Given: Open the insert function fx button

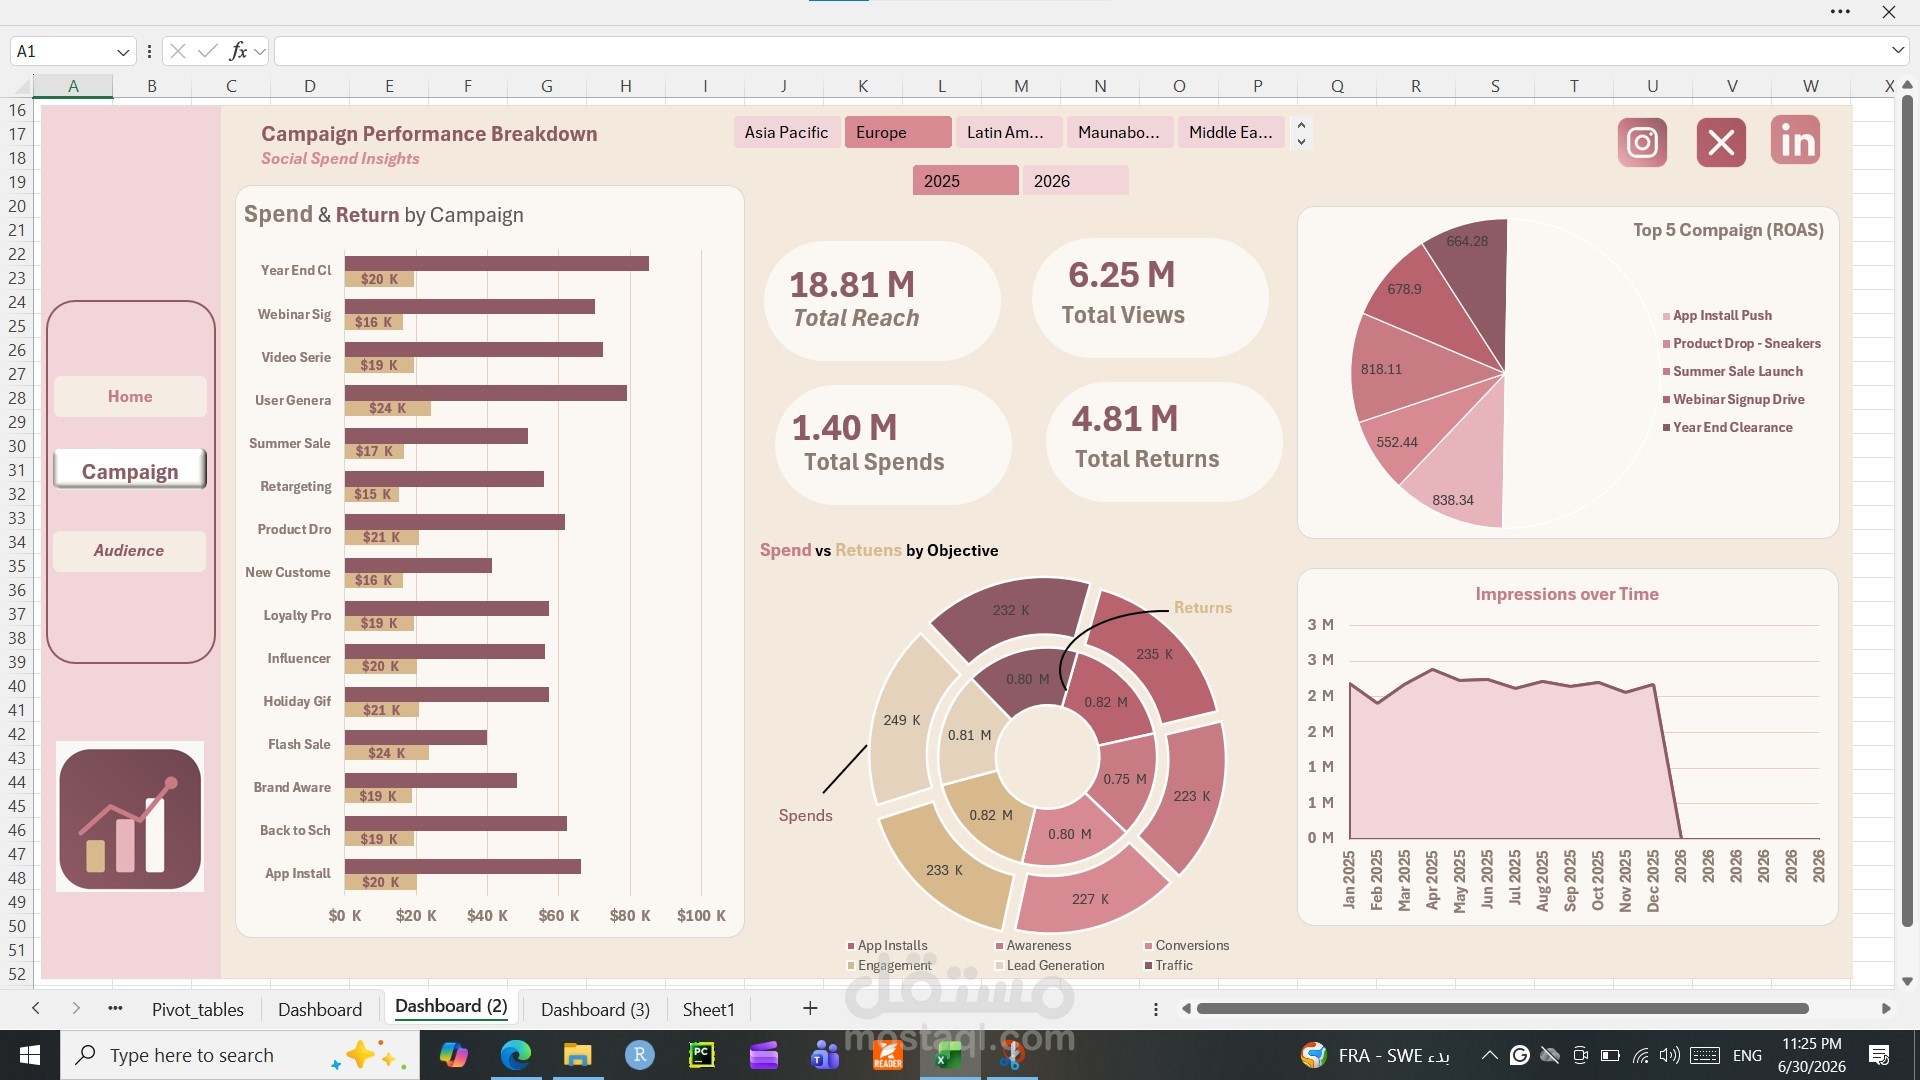Looking at the screenshot, I should pyautogui.click(x=238, y=51).
